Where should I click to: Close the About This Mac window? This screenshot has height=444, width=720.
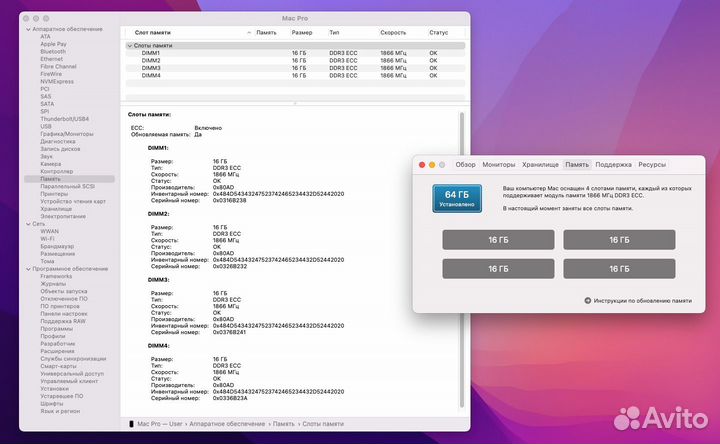pos(422,165)
